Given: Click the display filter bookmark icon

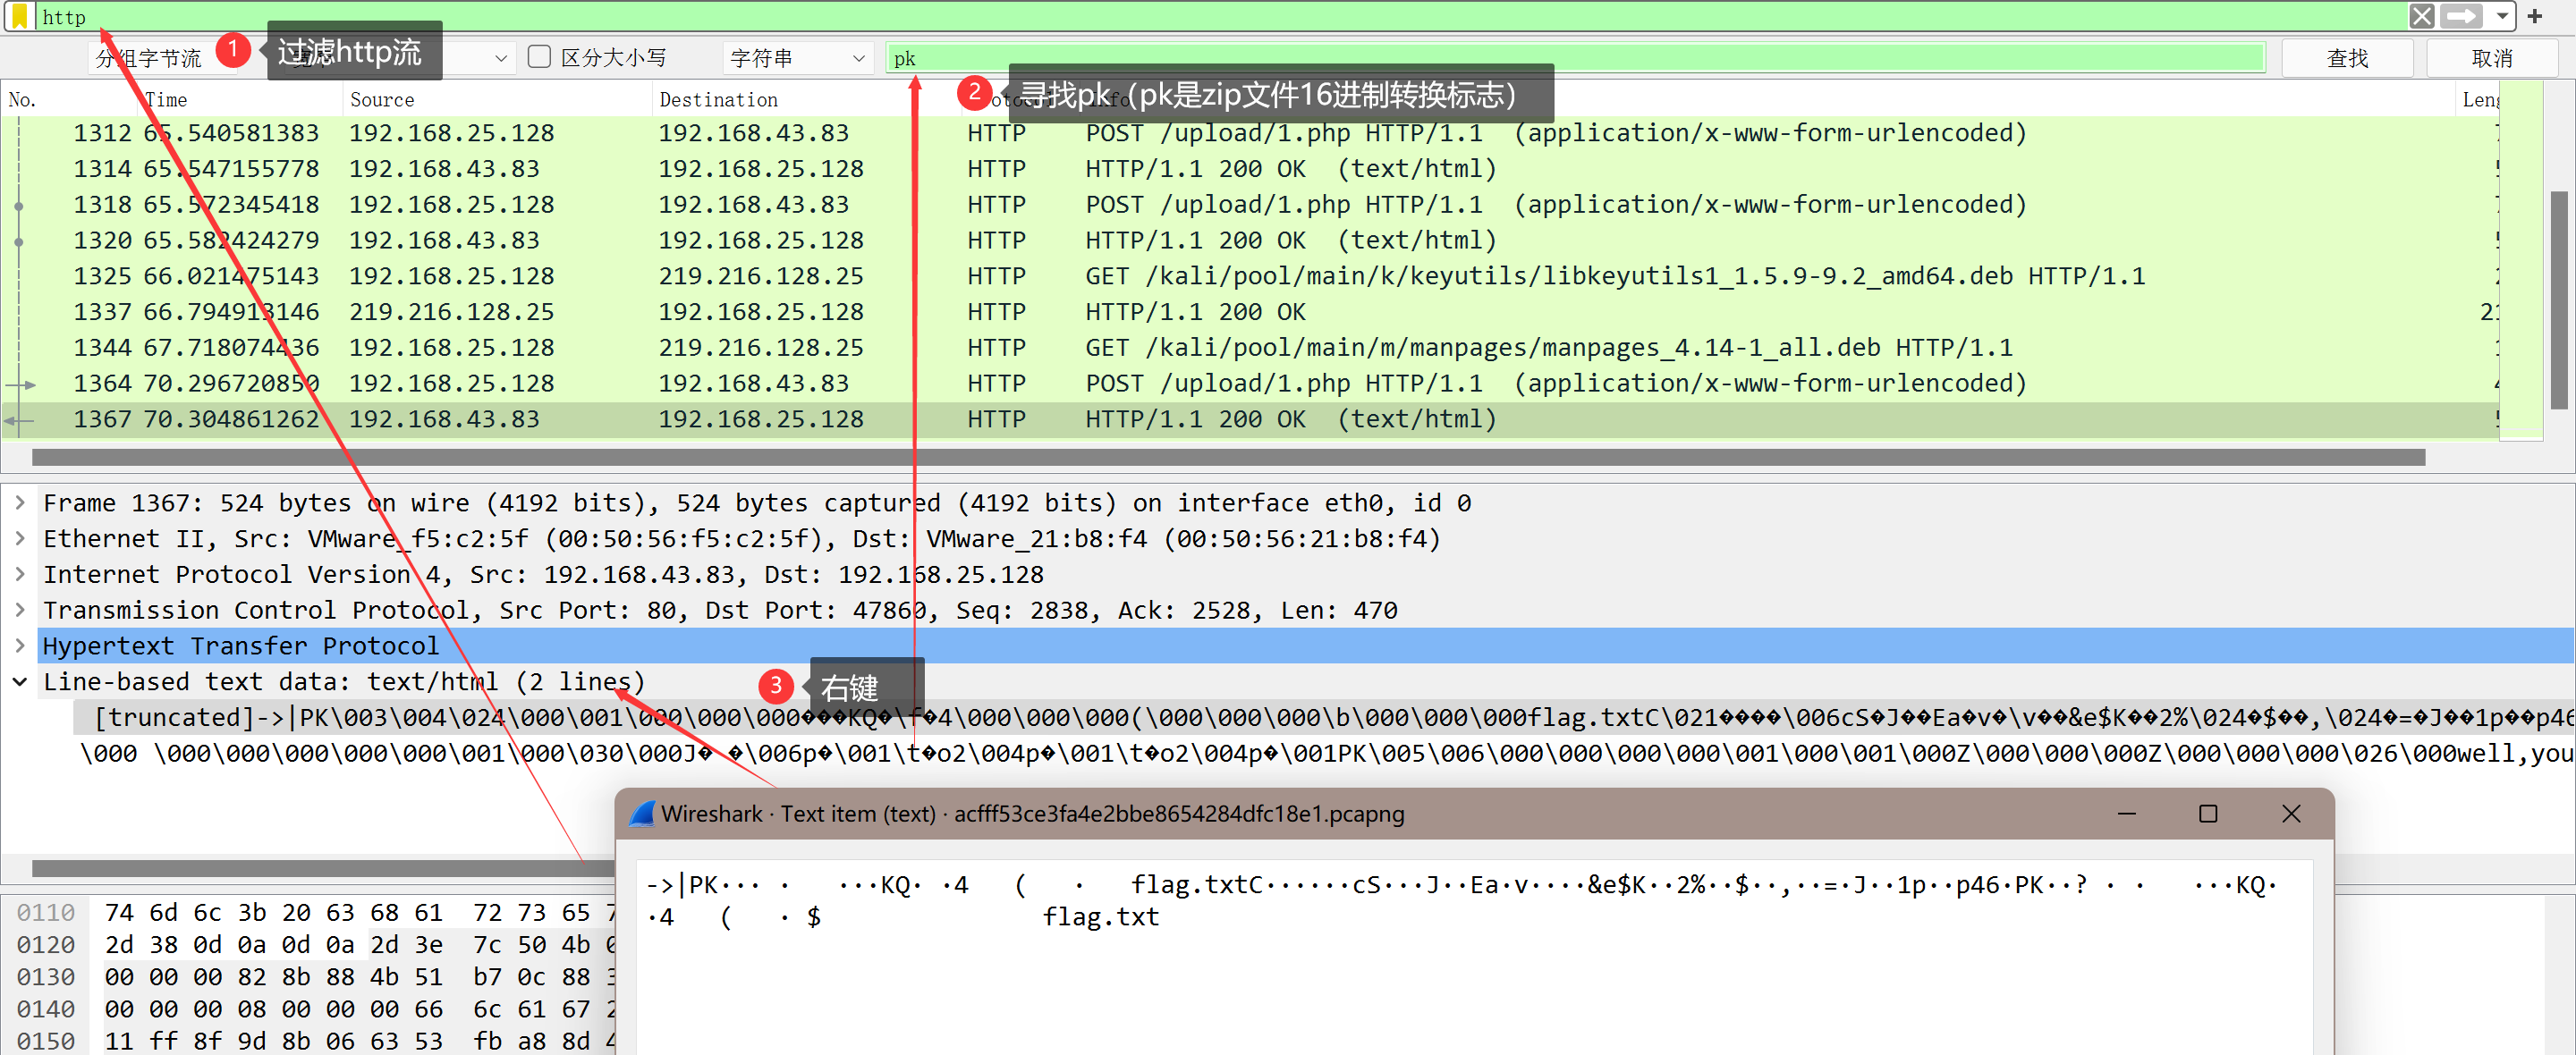Looking at the screenshot, I should (19, 16).
